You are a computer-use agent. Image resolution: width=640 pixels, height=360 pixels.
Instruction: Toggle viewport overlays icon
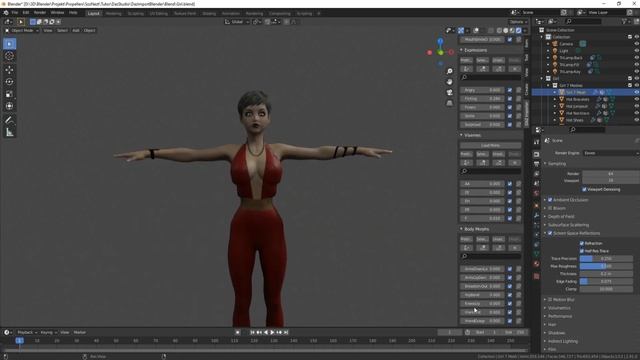coord(476,31)
